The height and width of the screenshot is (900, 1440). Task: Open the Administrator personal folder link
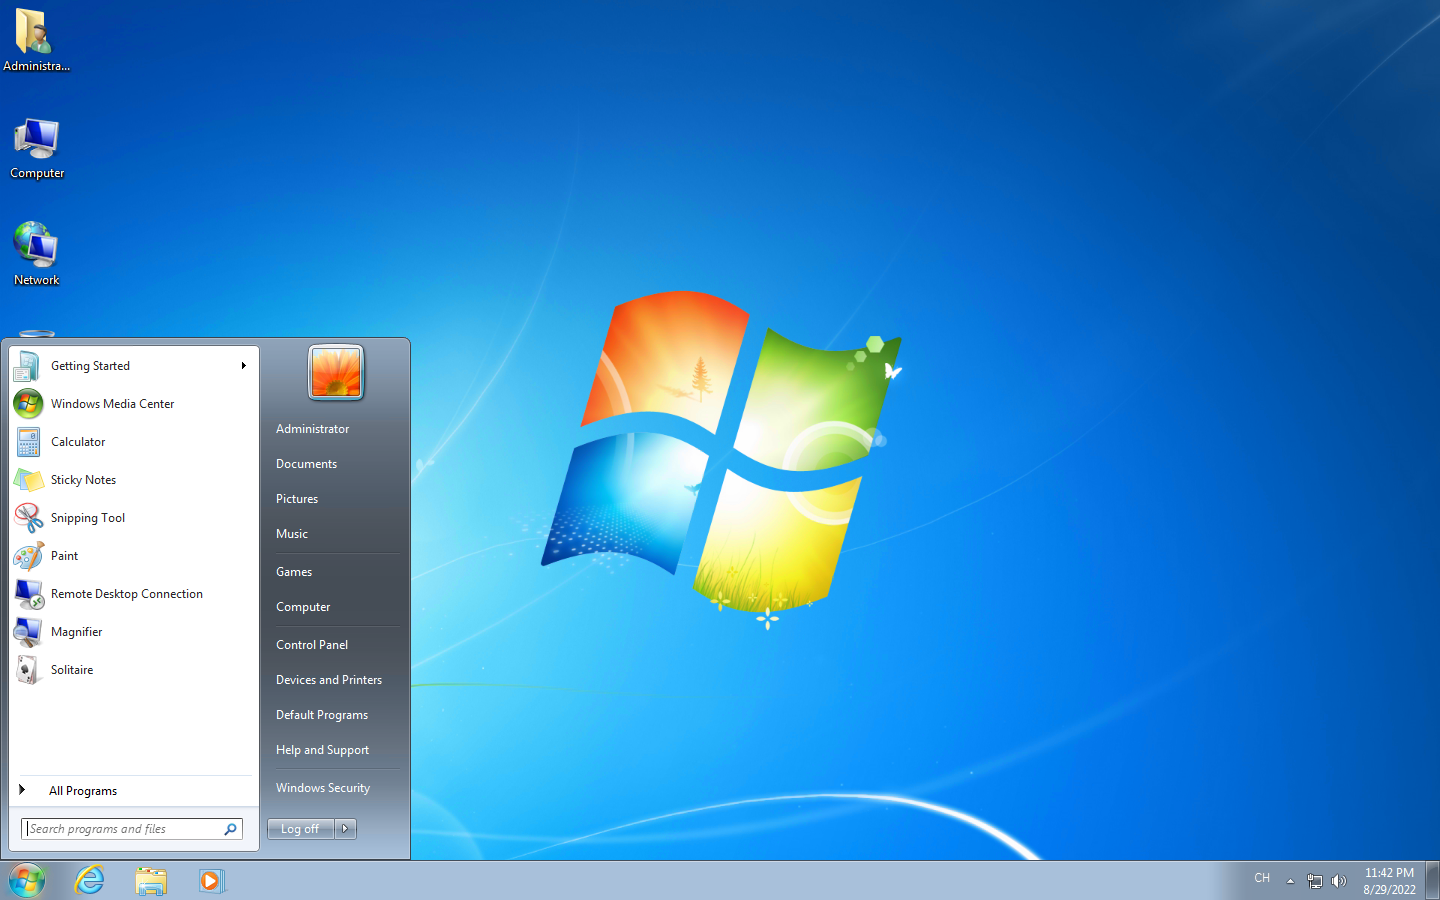click(313, 429)
